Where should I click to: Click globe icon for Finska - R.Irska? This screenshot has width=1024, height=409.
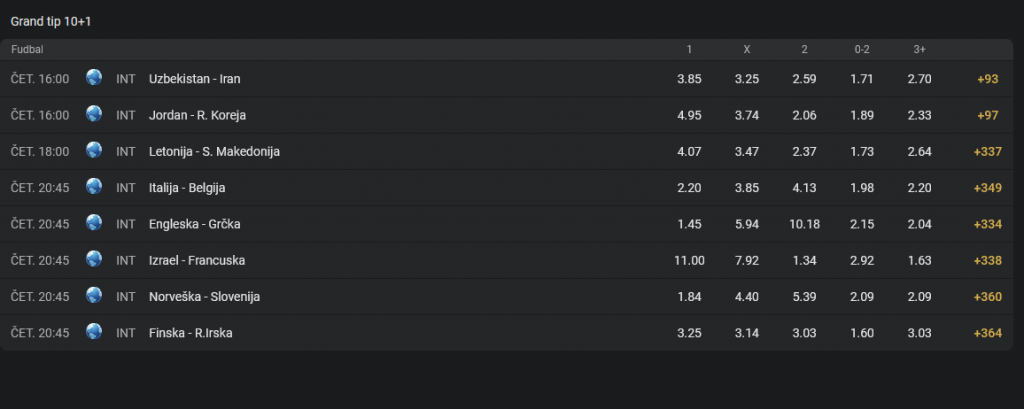coord(94,332)
